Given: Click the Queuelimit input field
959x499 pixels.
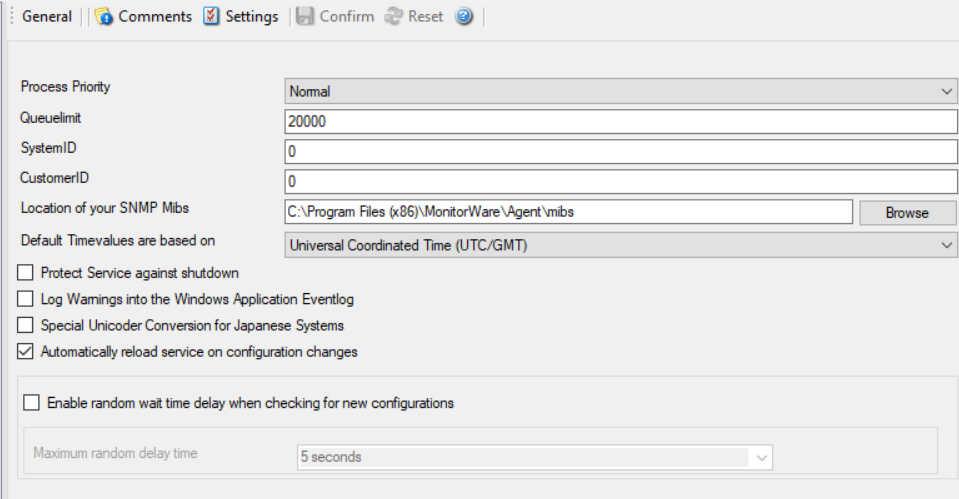Looking at the screenshot, I should [620, 122].
